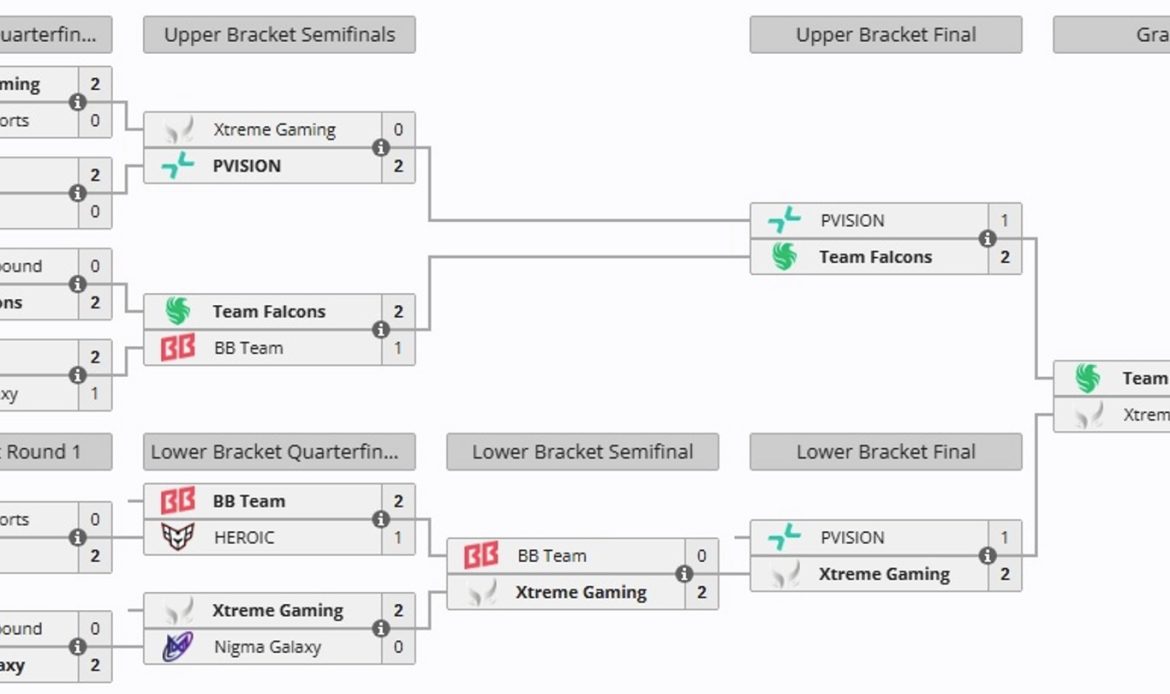Click the Nigma Galaxy team logo
The height and width of the screenshot is (694, 1170).
(x=178, y=647)
